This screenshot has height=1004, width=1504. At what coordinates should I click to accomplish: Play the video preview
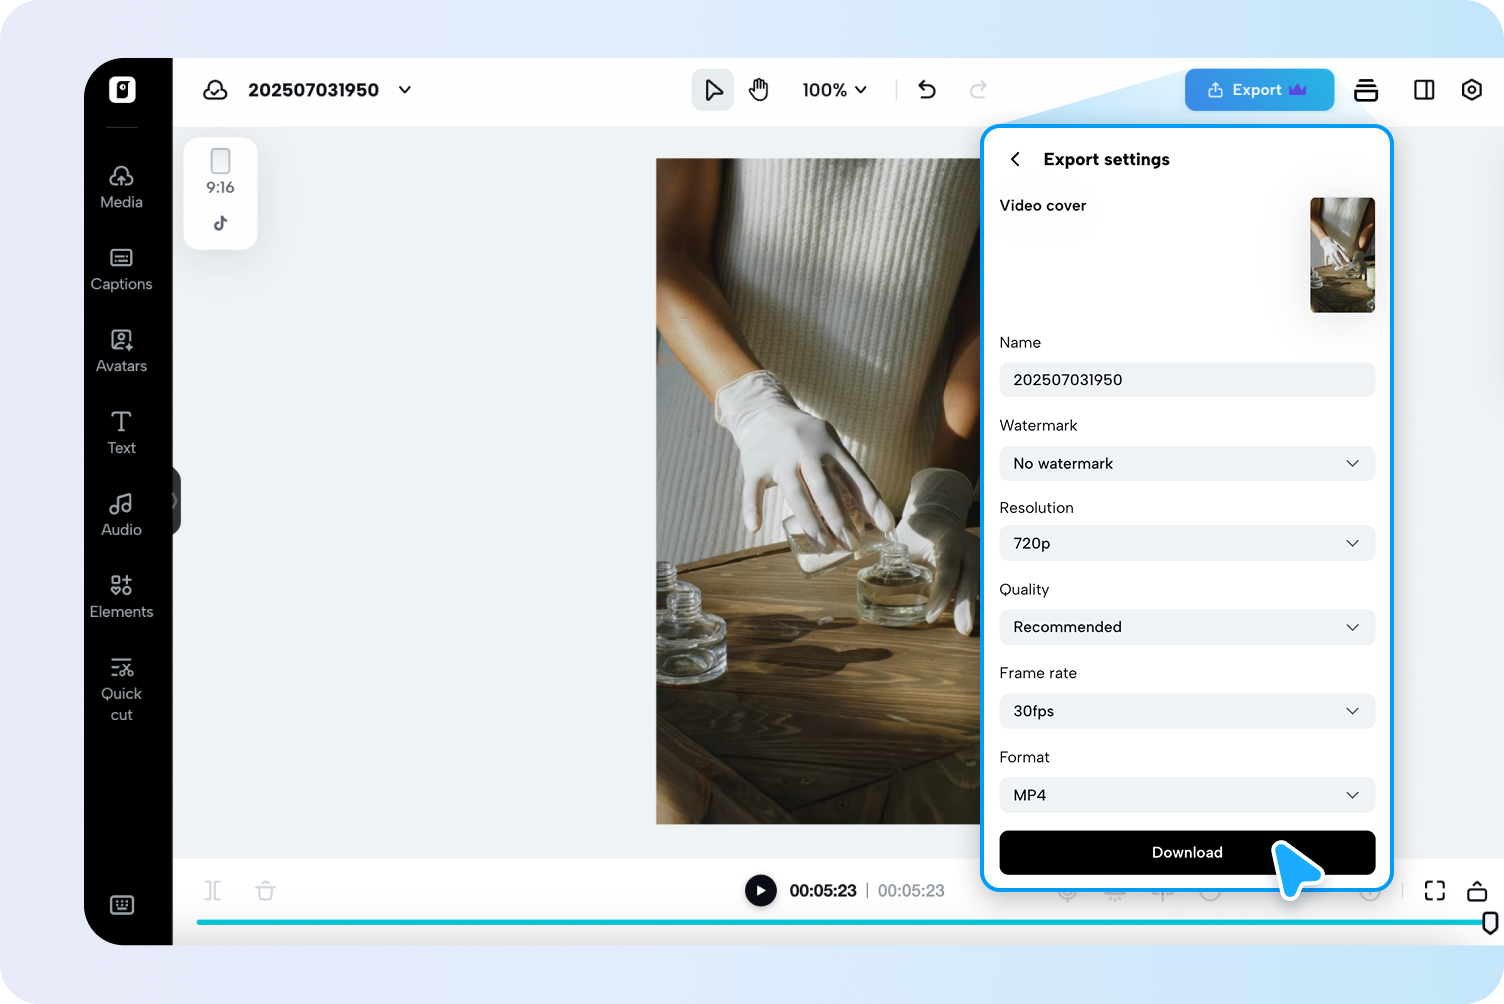click(x=761, y=890)
